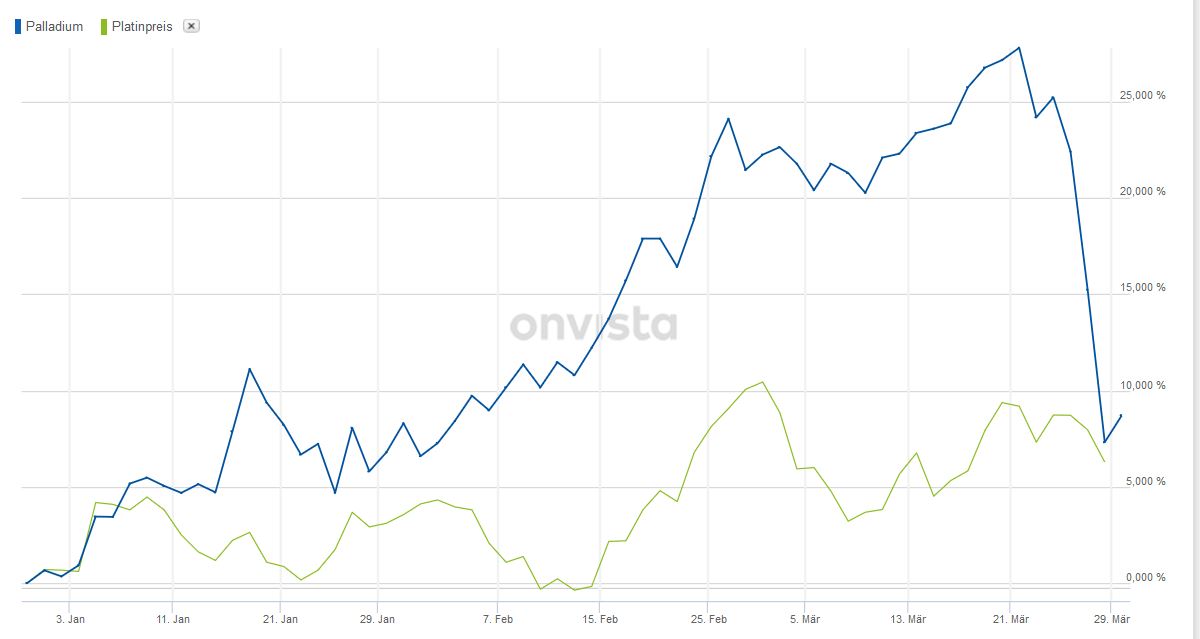Image resolution: width=1200 pixels, height=639 pixels.
Task: Select the Platinpreis legend label
Action: pyautogui.click(x=143, y=27)
